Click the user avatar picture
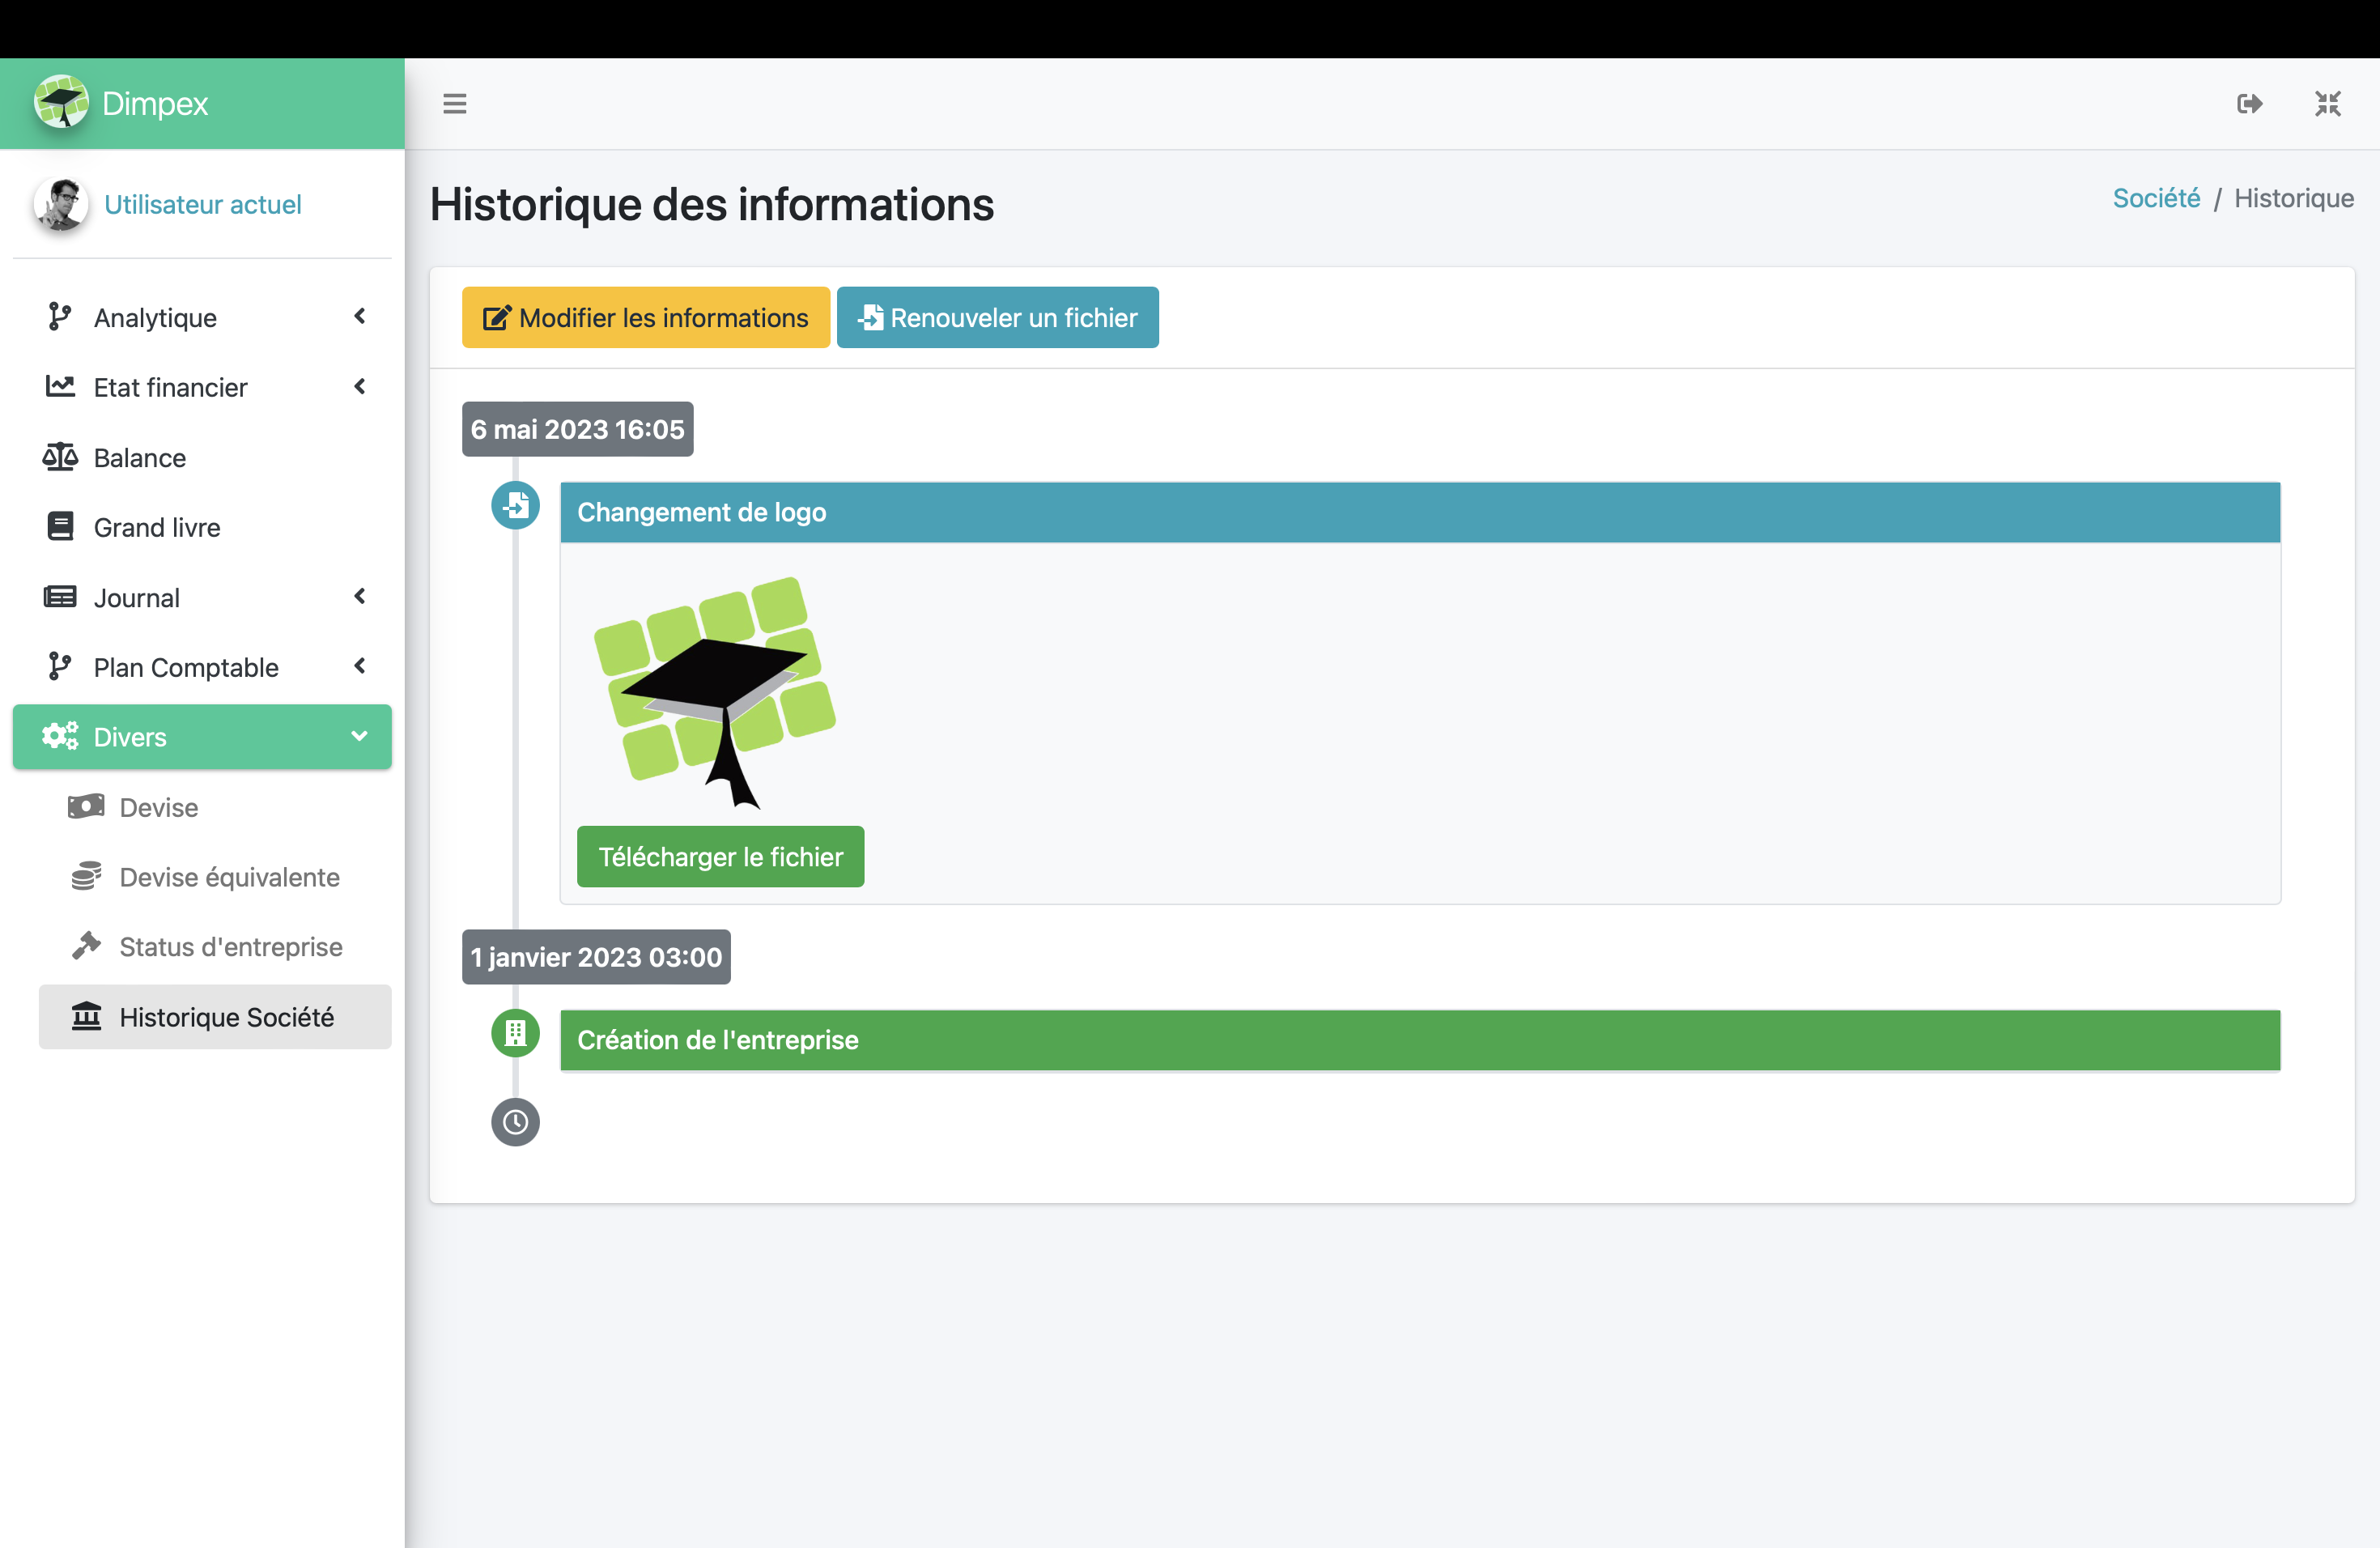This screenshot has height=1548, width=2380. tap(62, 204)
